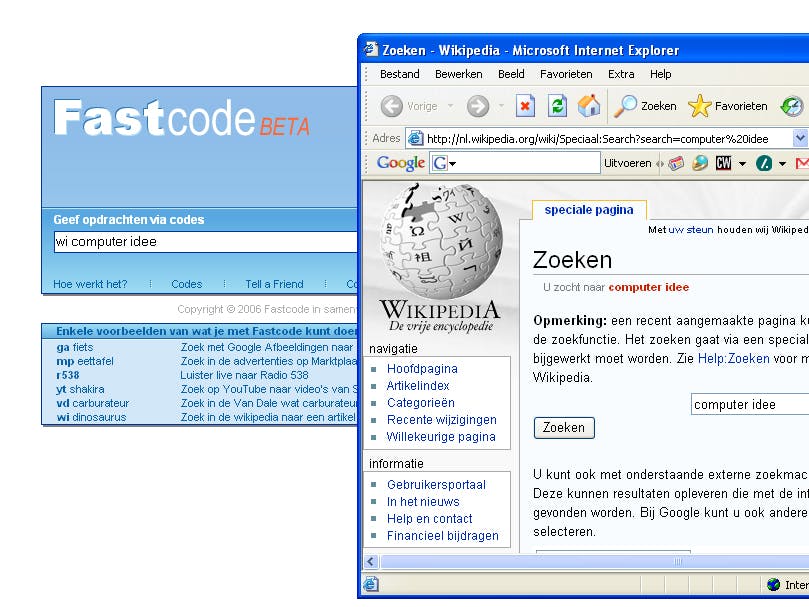Screen dimensions: 809x607
Task: Follow the 'uw steun' link
Action: [691, 230]
